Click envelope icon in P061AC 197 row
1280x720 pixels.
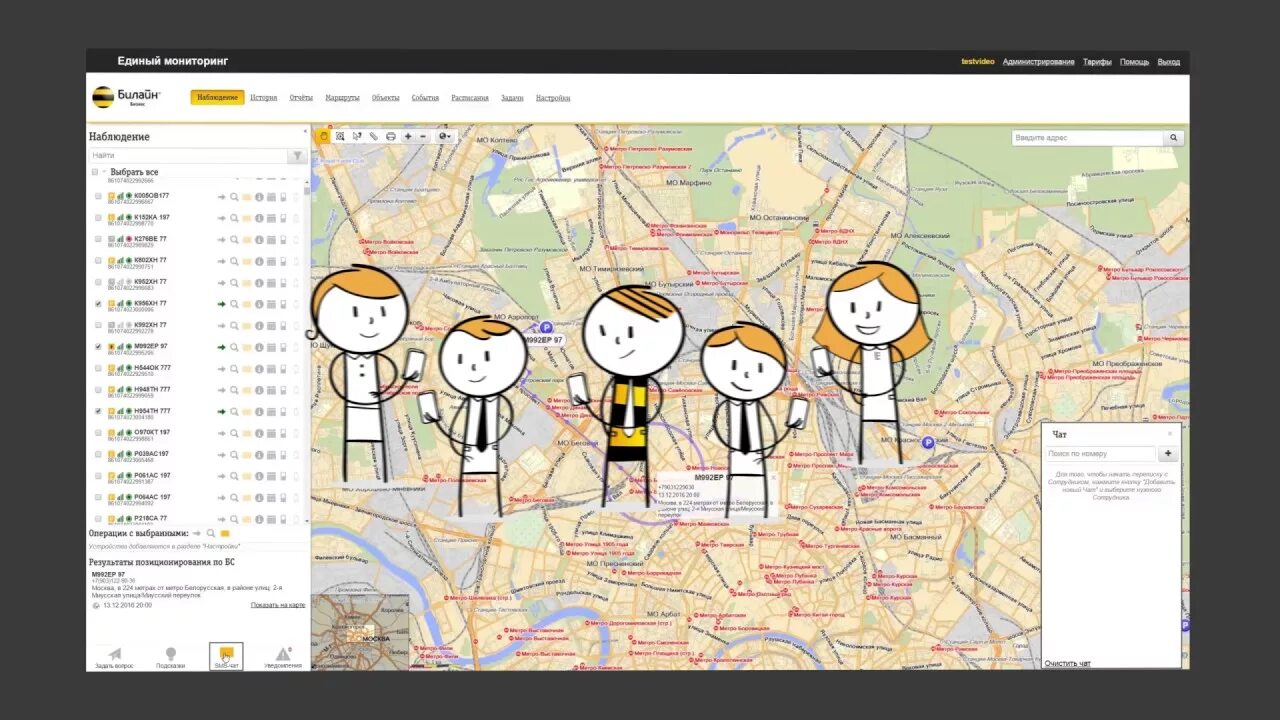(247, 476)
